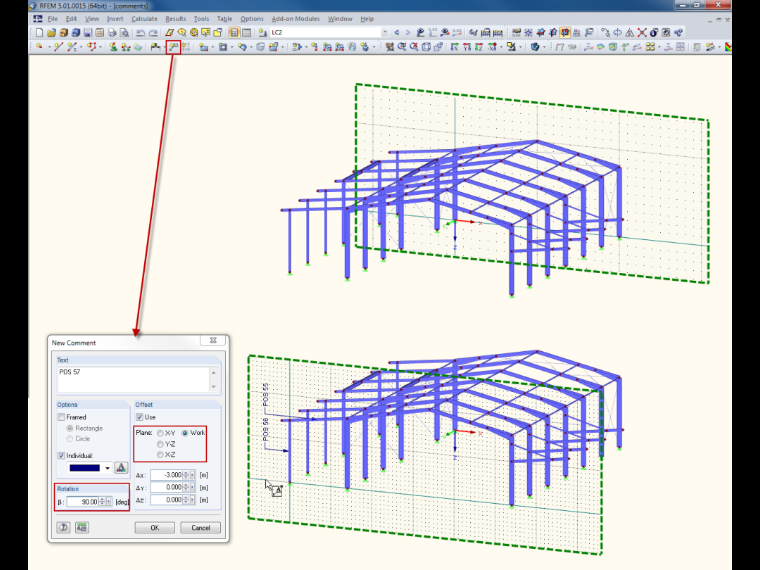Screen dimensions: 760x570
Task: Open Print Preview magnifier page icon
Action: (x=124, y=33)
